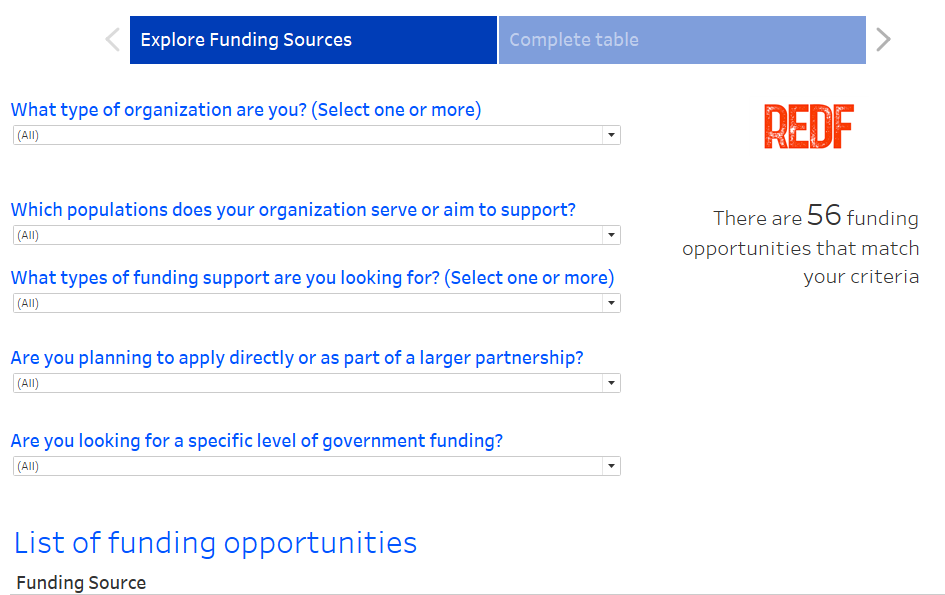The height and width of the screenshot is (595, 945).
Task: Click the 'specific level of government funding' question
Action: [257, 441]
